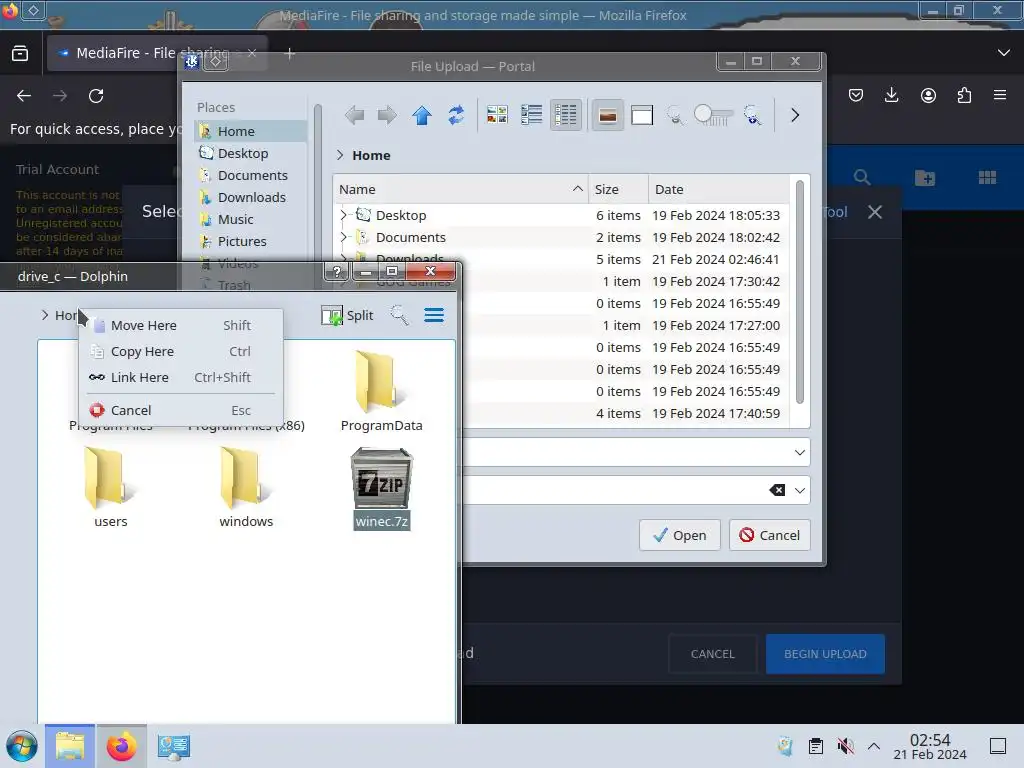Image resolution: width=1024 pixels, height=768 pixels.
Task: Select the winec.7z archive in Dolphin
Action: pos(381,488)
